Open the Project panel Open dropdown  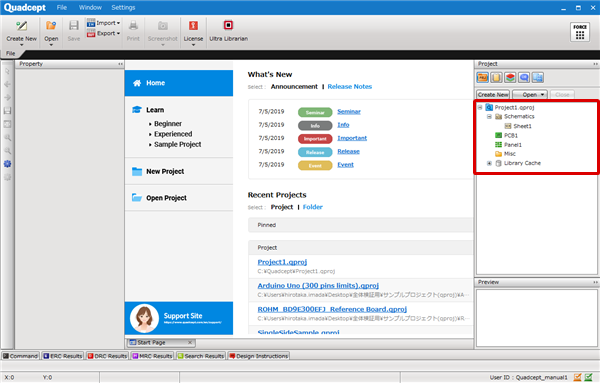click(530, 95)
